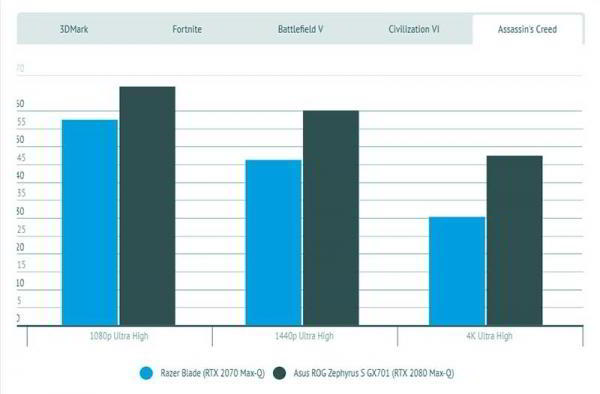The image size is (600, 394).
Task: Select the dark Asus bar for 1440p
Action: coord(331,218)
